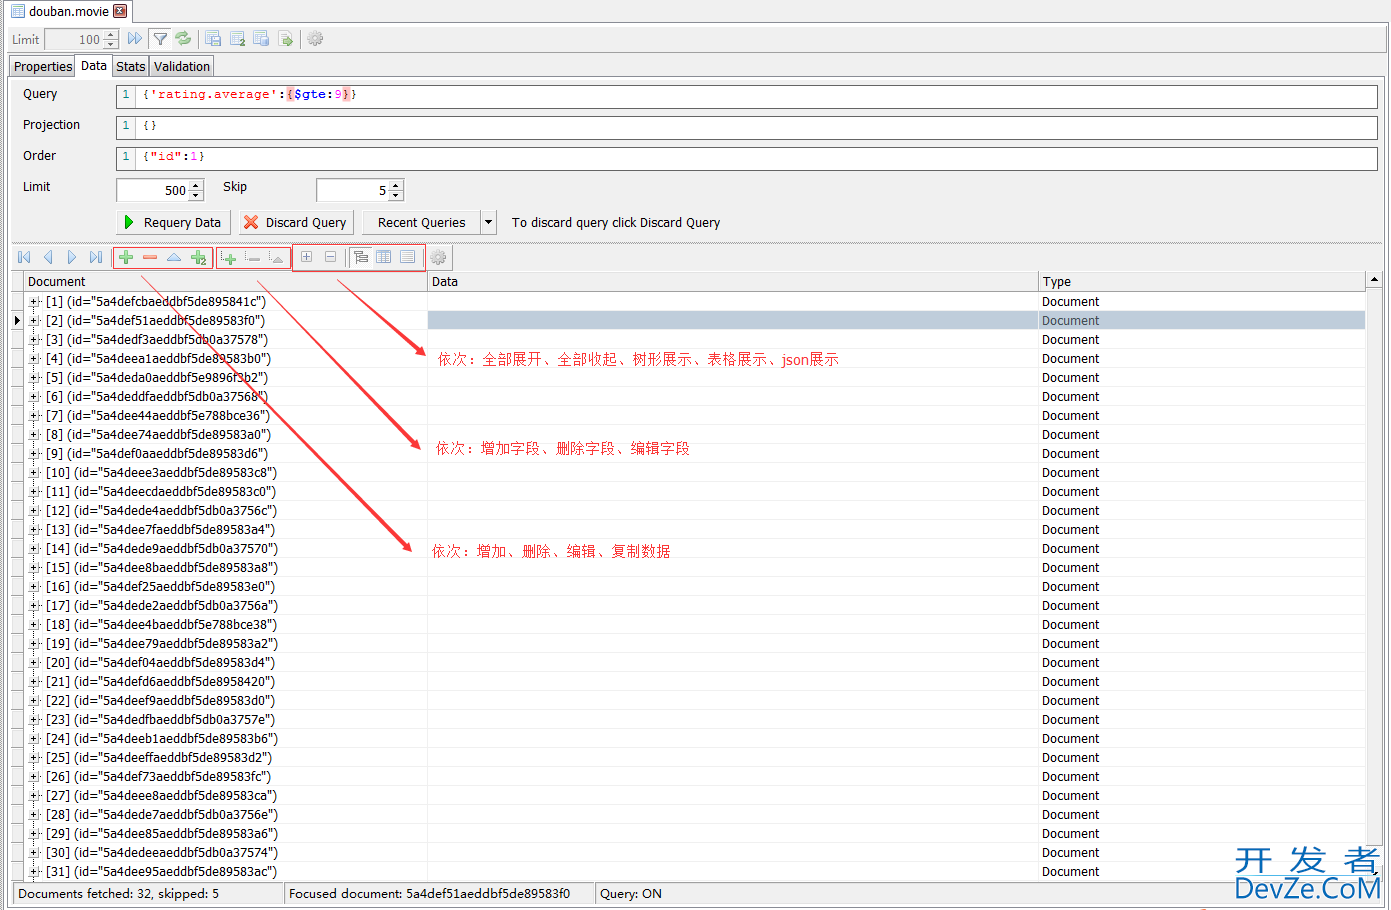Screen dimensions: 1391x910
Task: Expand document [10] tree node
Action: coord(34,472)
